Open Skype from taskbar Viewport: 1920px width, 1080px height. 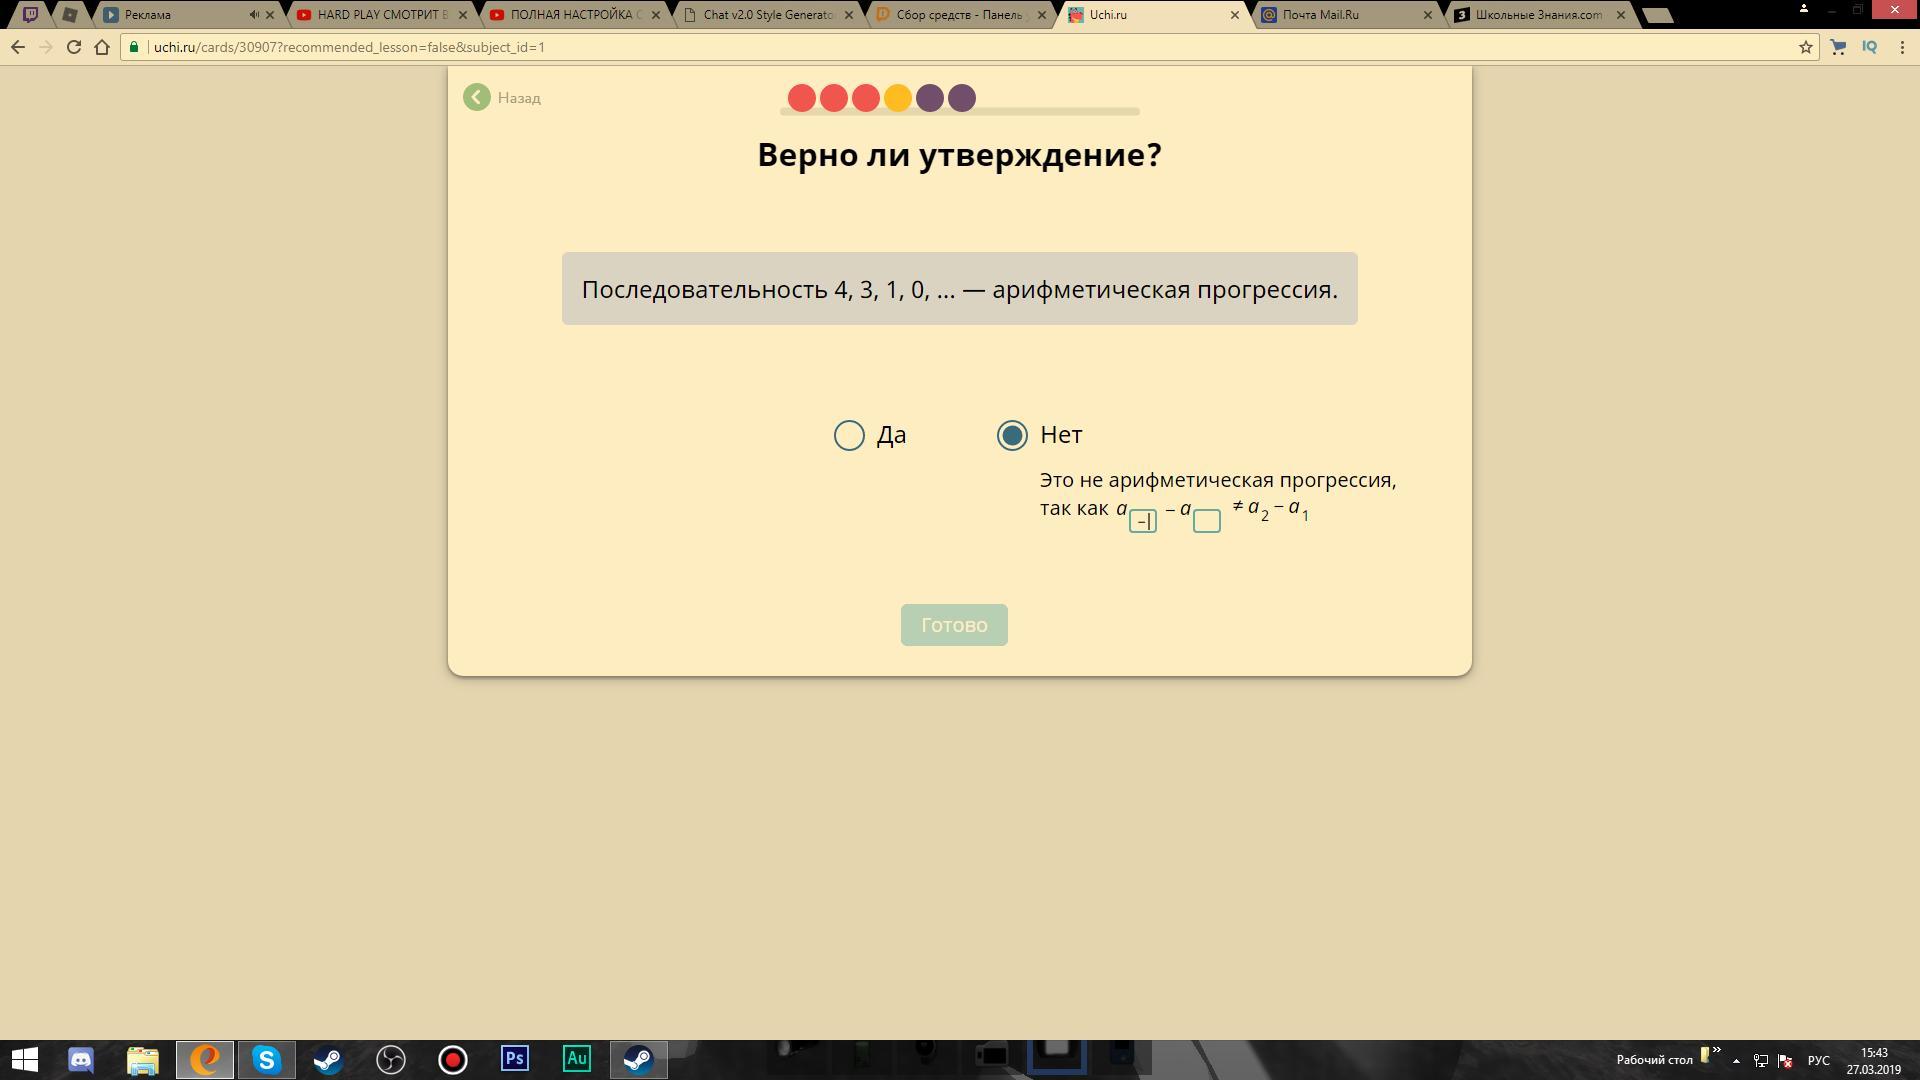click(267, 1059)
